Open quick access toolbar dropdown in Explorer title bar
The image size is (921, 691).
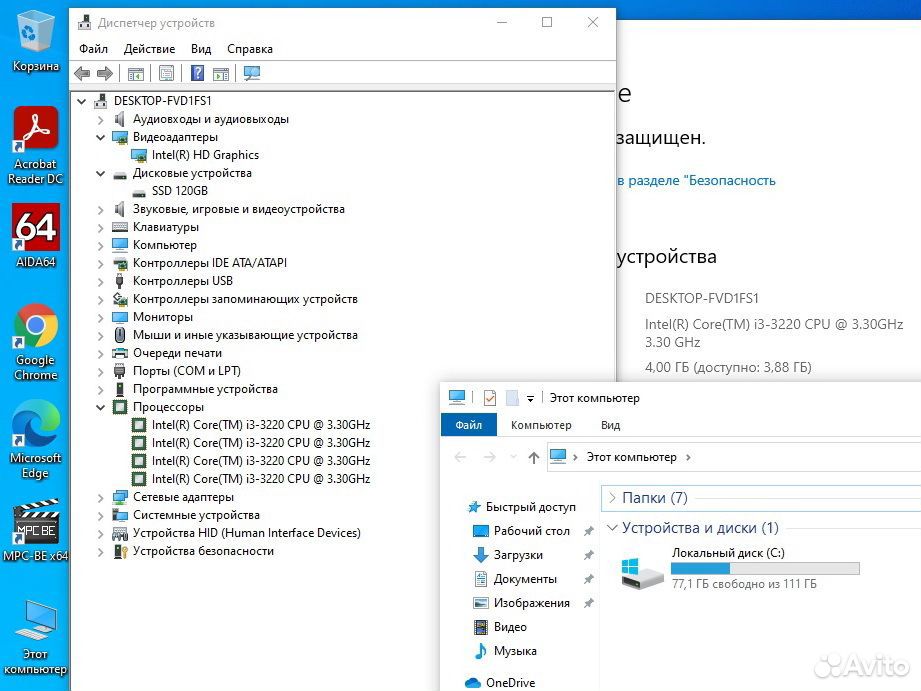click(x=530, y=398)
